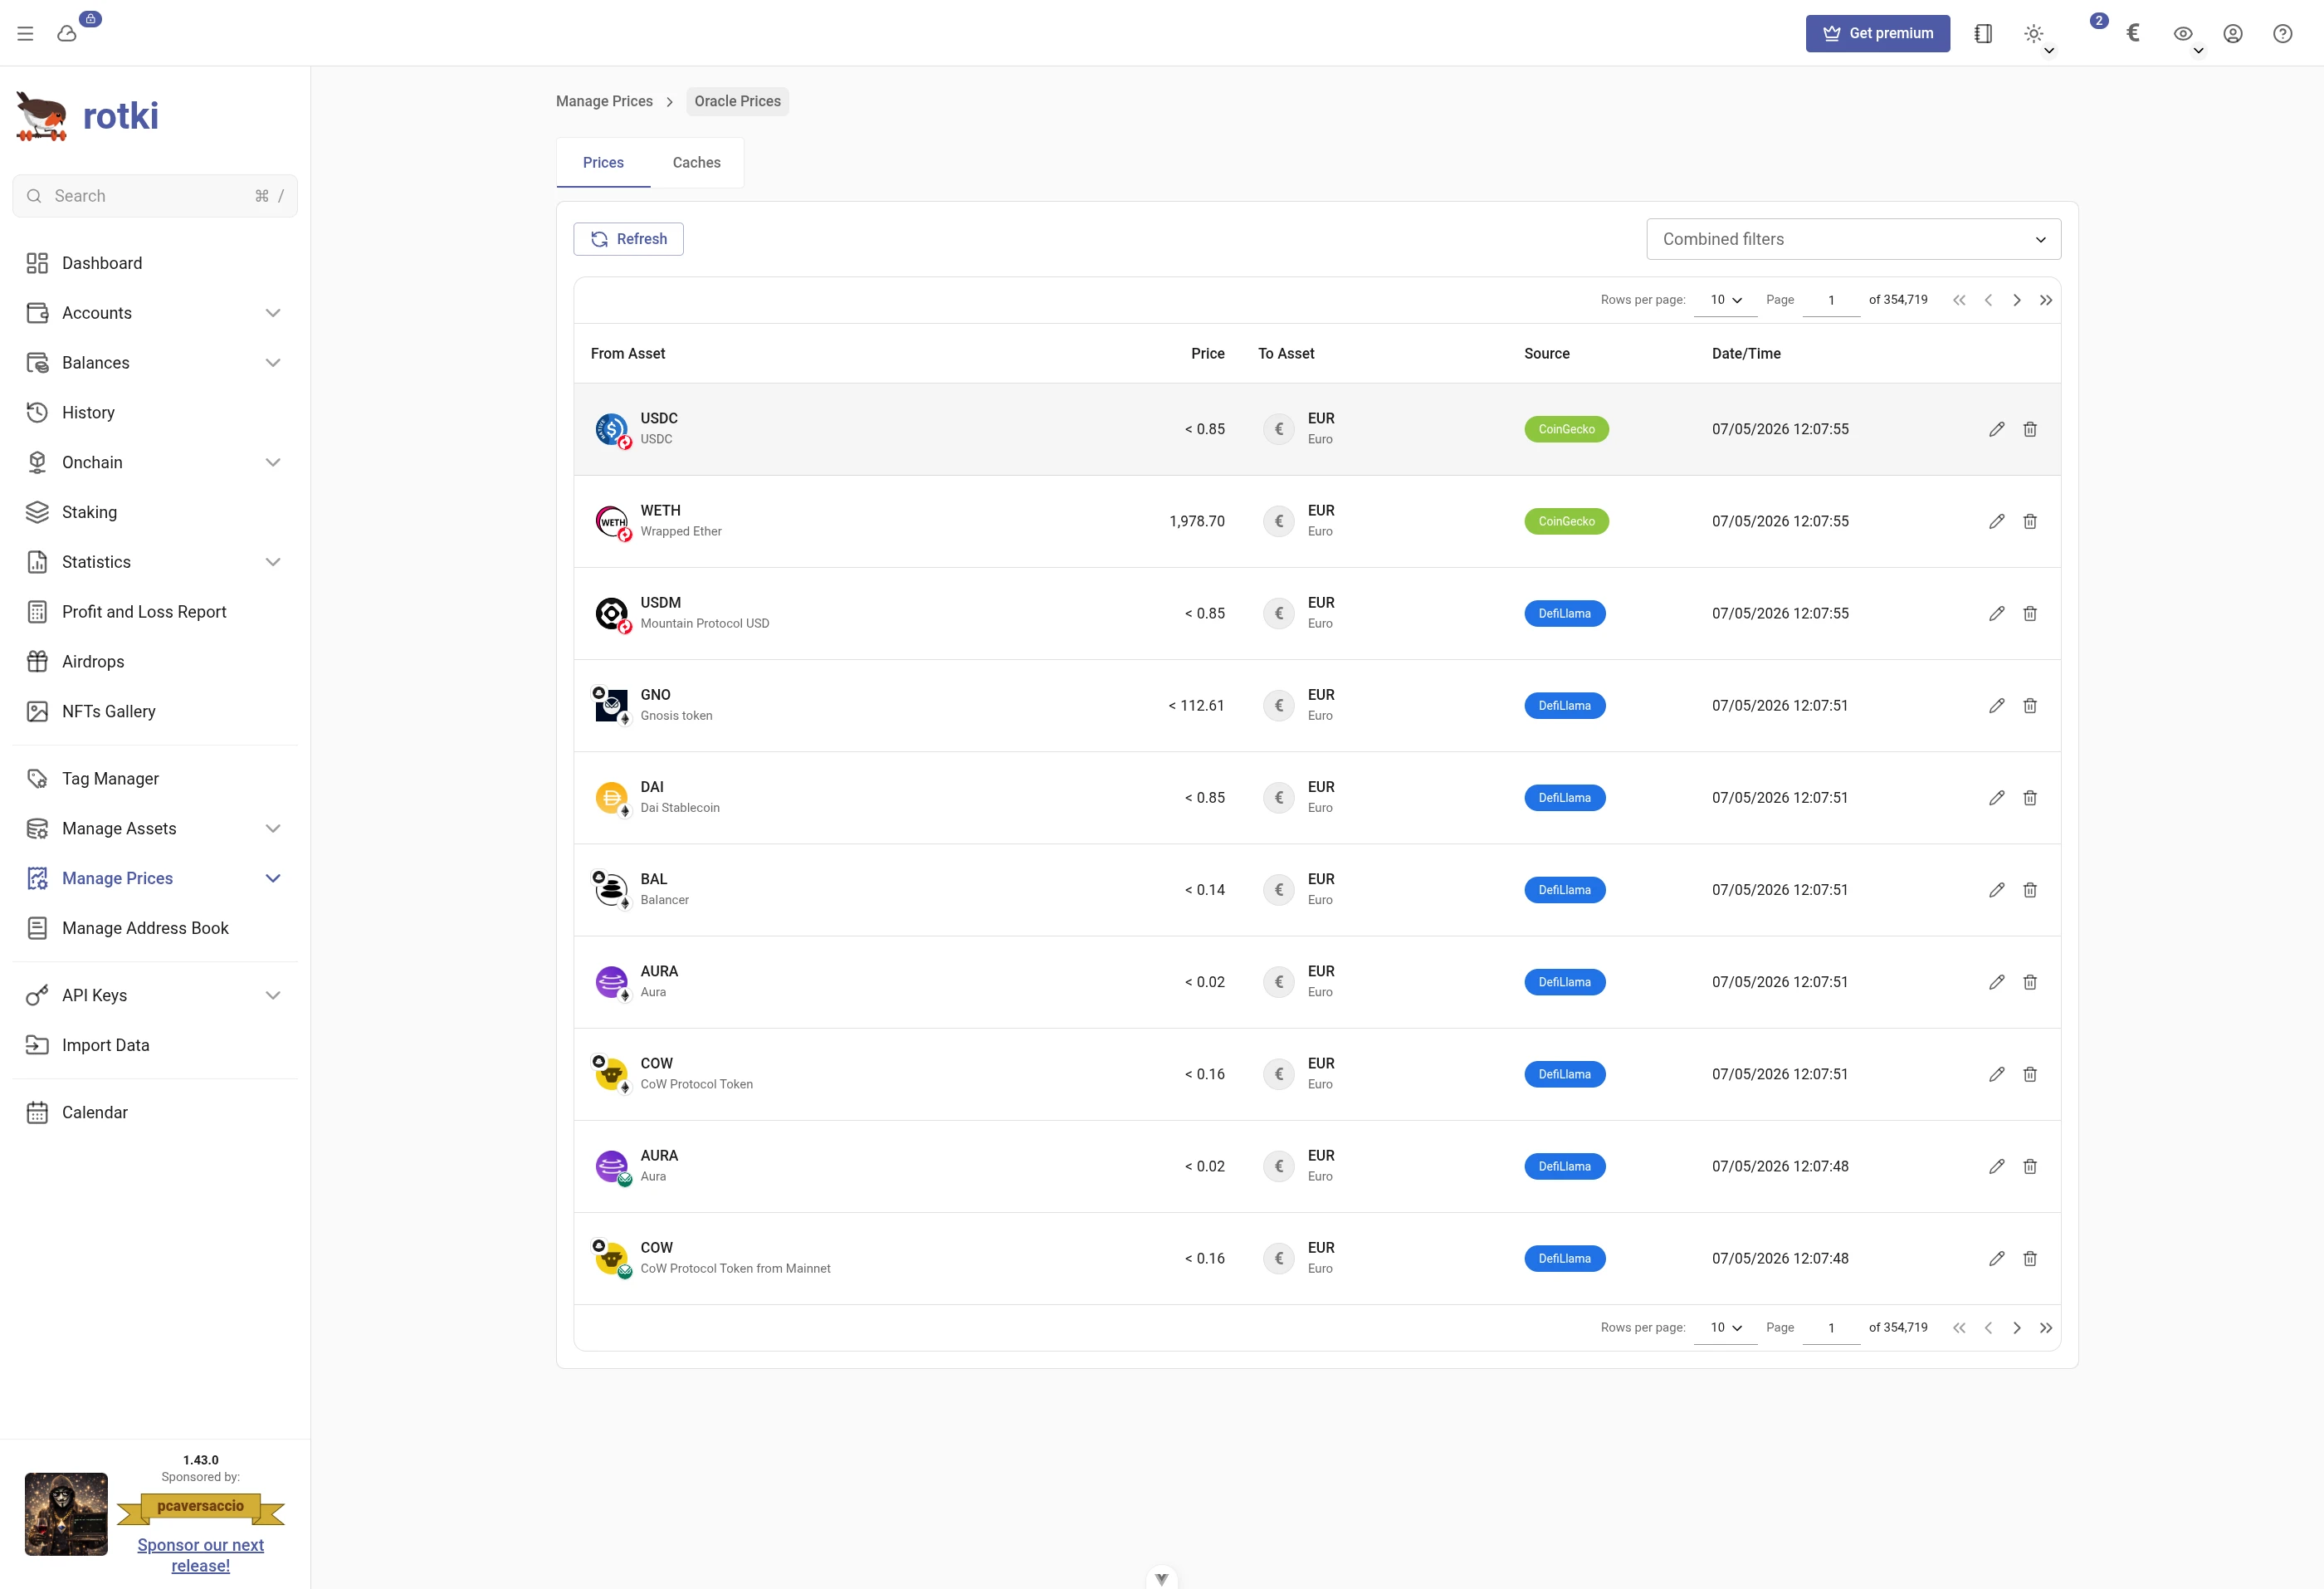
Task: Open the cloud sync status icon
Action: coord(67,33)
